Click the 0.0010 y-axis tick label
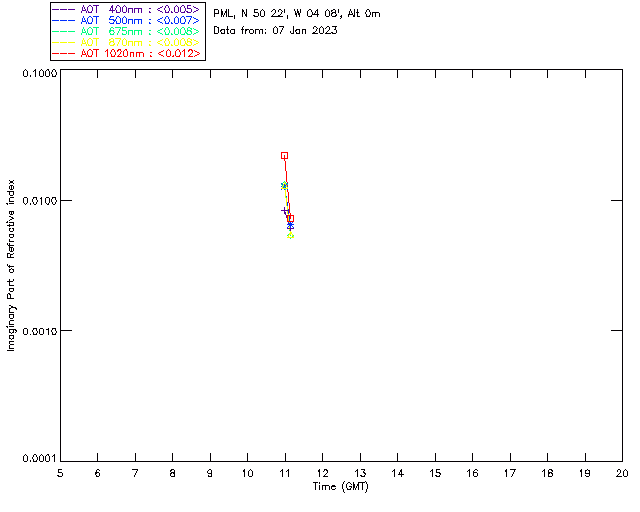Image resolution: width=640 pixels, height=512 pixels. 40,331
